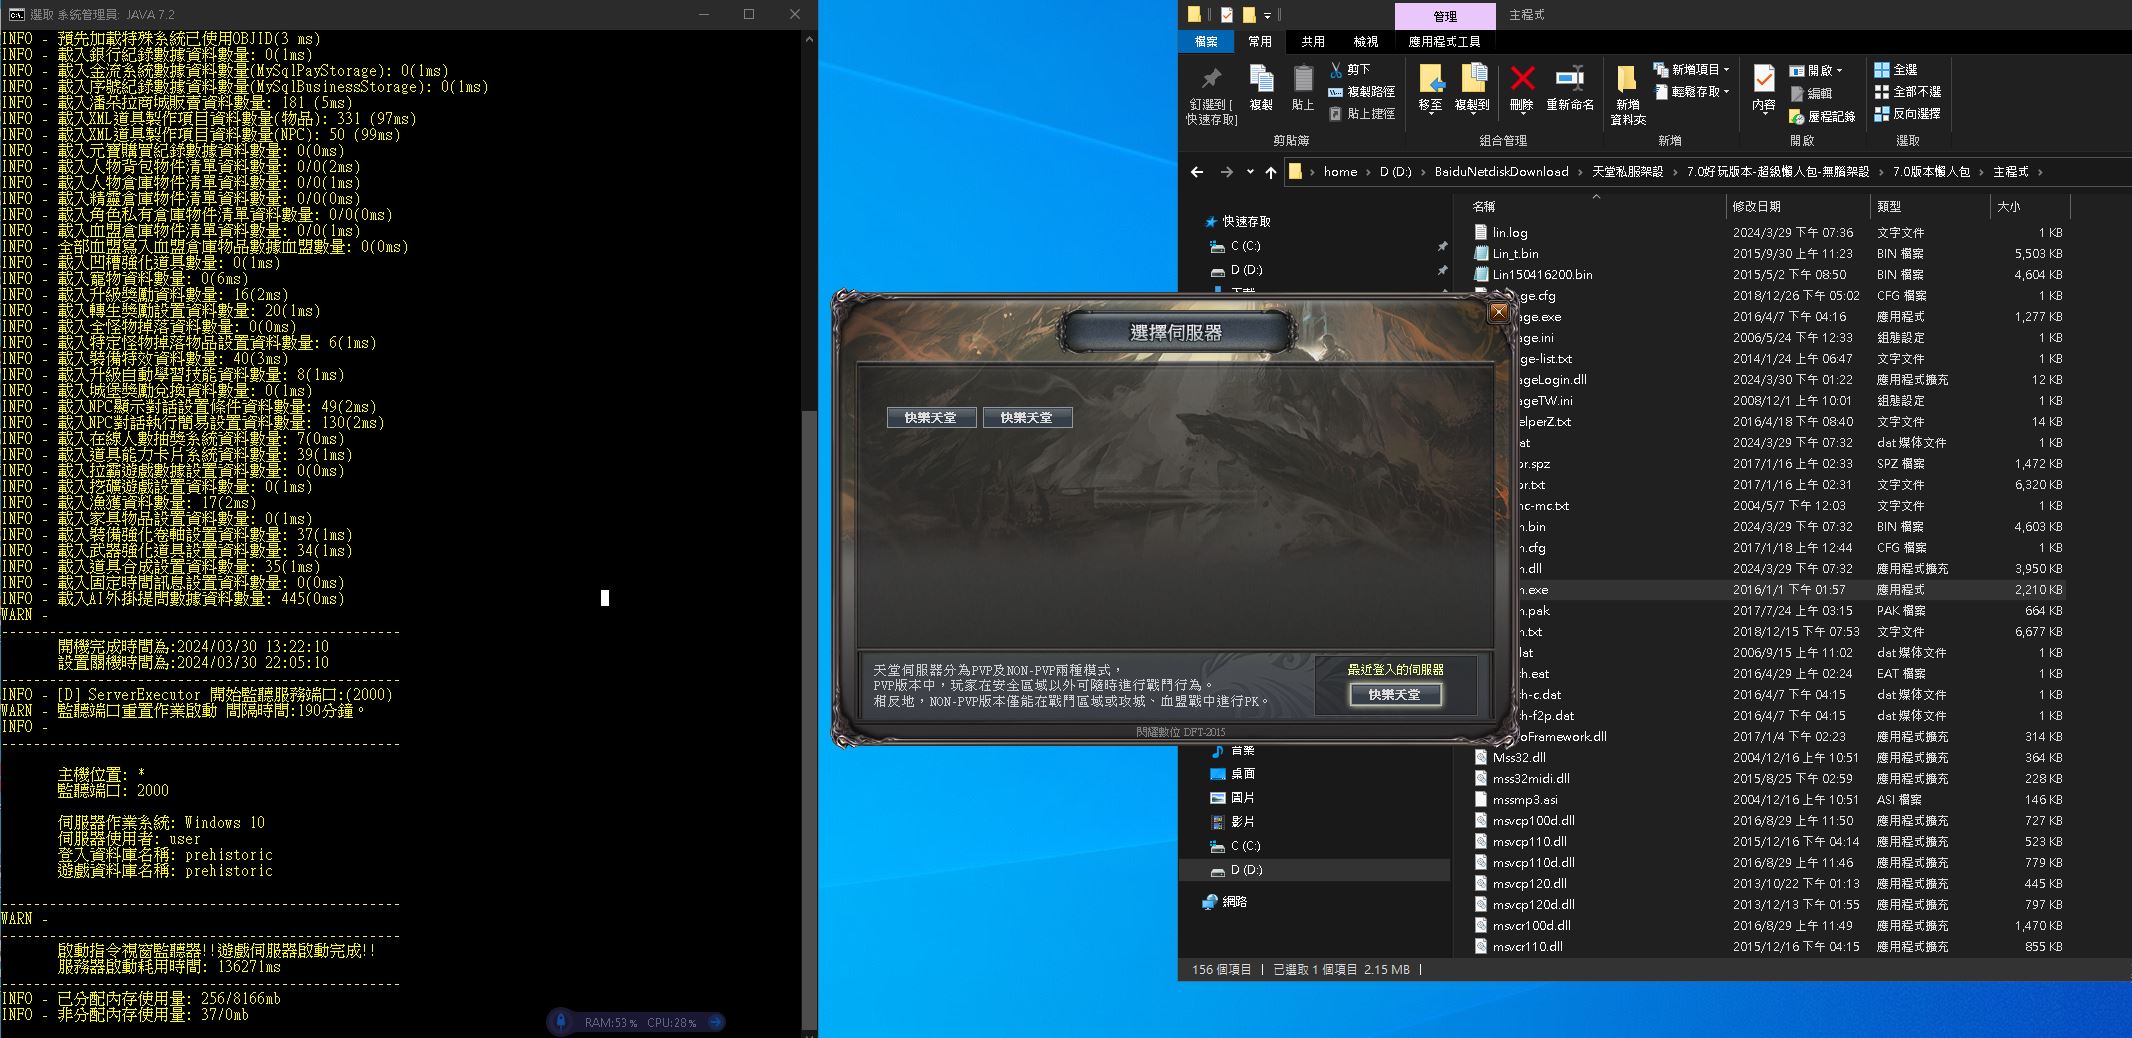Go forward in File Explorer

(x=1227, y=172)
